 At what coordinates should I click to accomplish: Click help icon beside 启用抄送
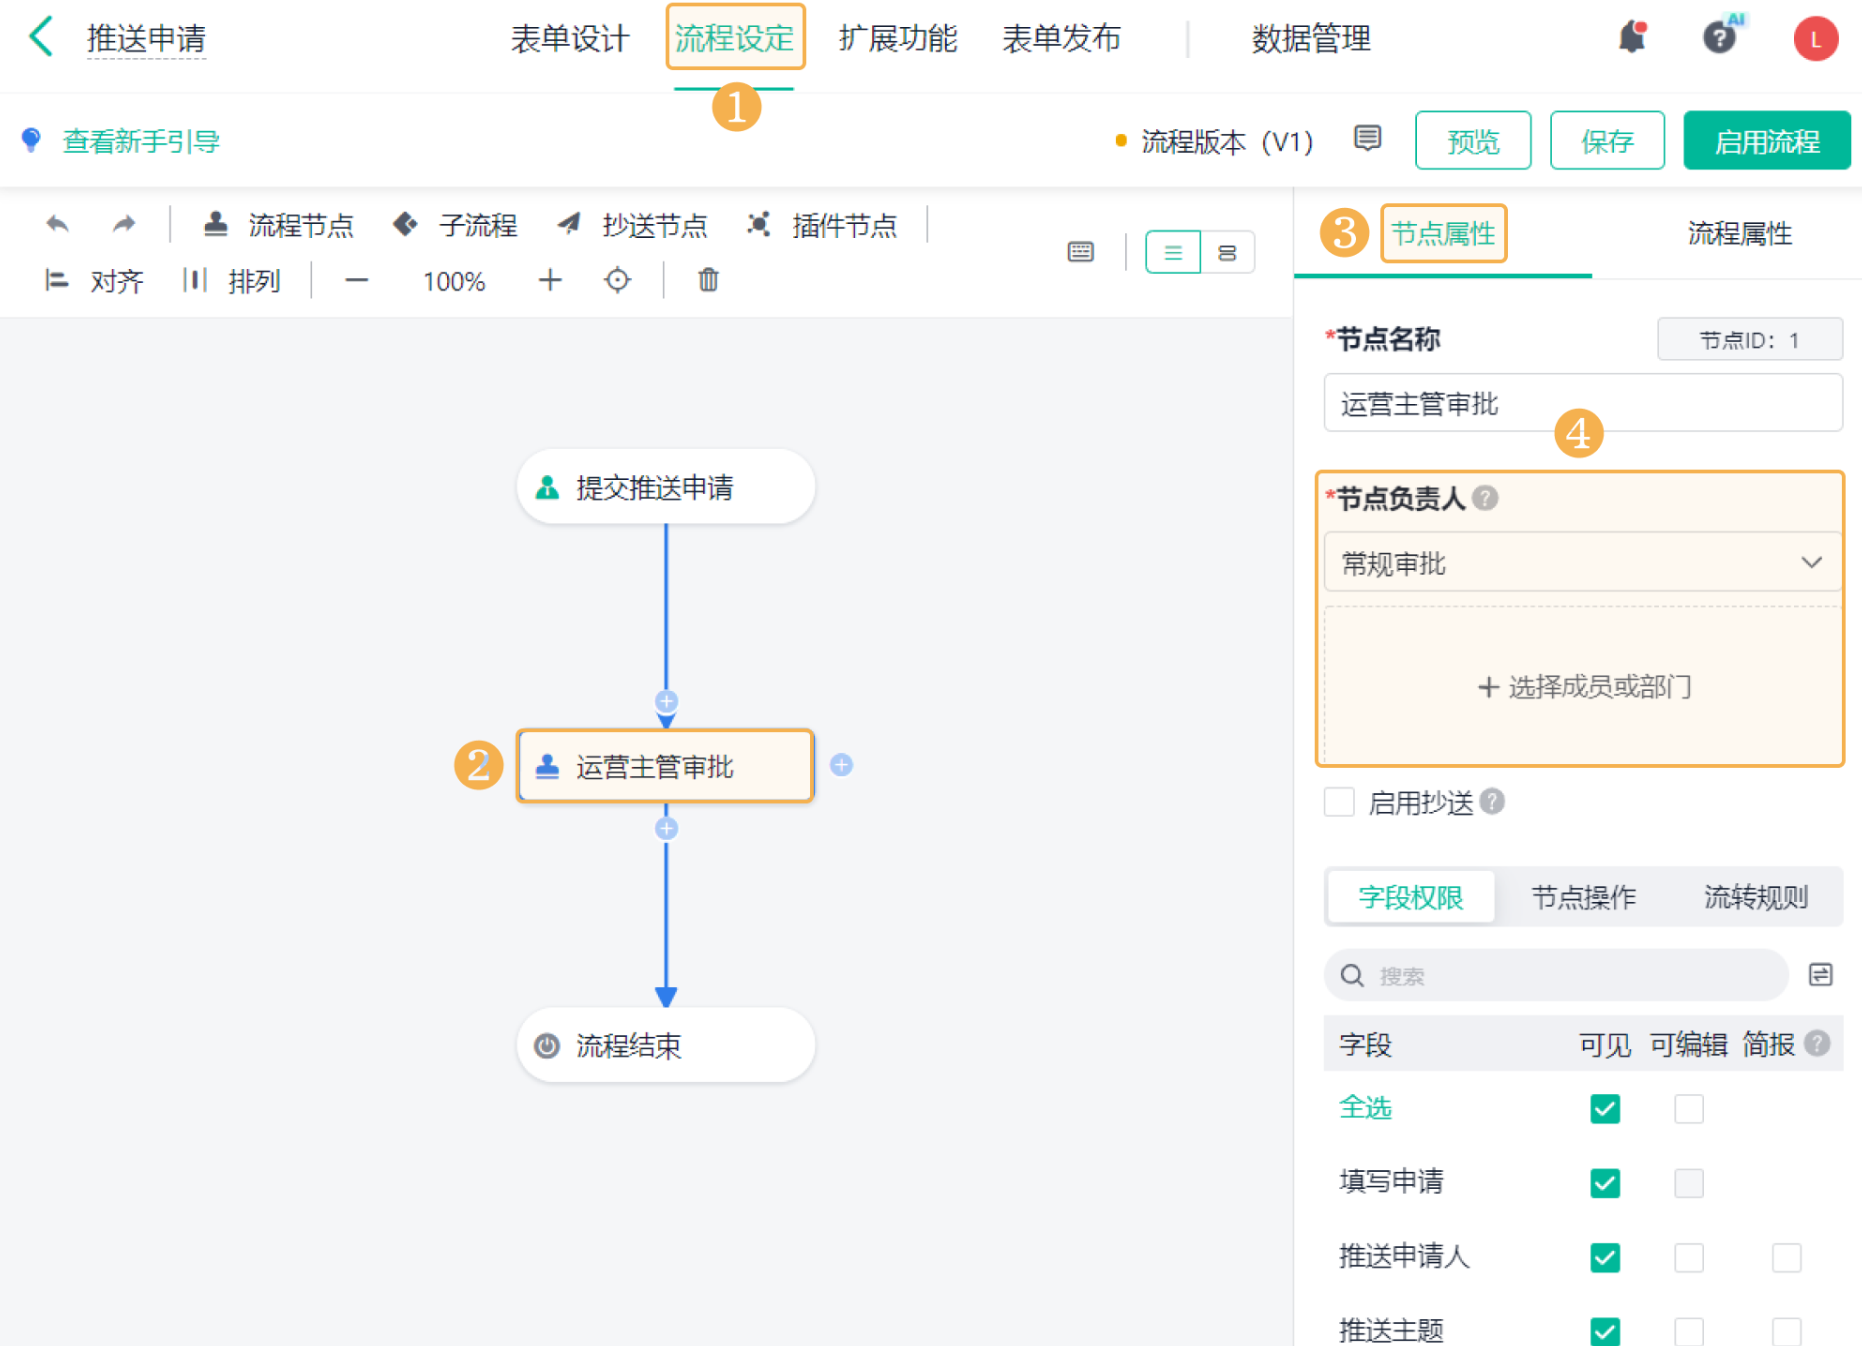click(1492, 802)
